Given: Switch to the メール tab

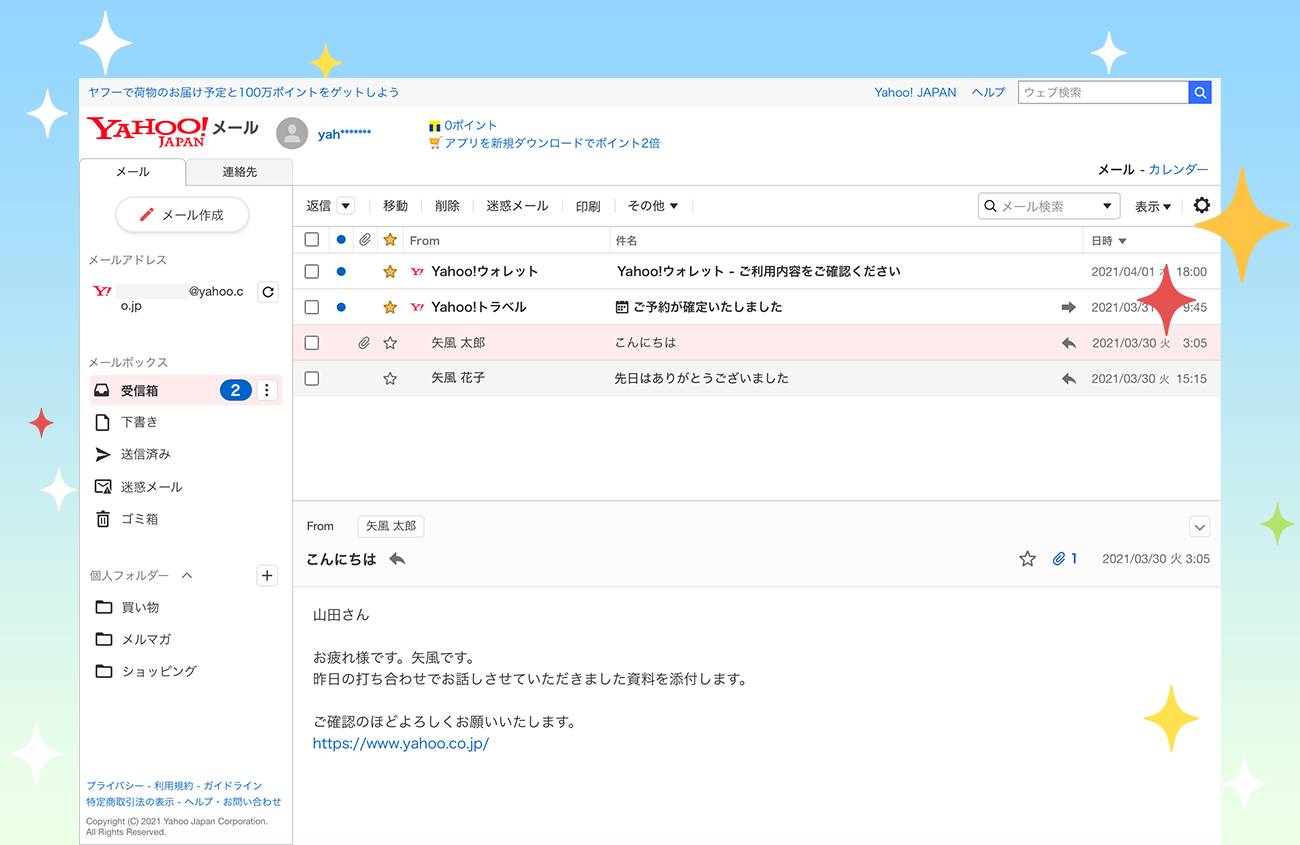Looking at the screenshot, I should (133, 172).
